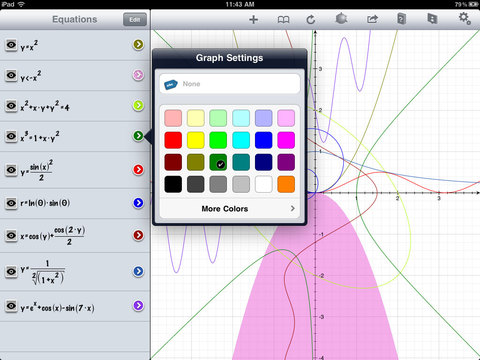Click the None label input field
Image resolution: width=480 pixels, height=360 pixels.
click(229, 84)
